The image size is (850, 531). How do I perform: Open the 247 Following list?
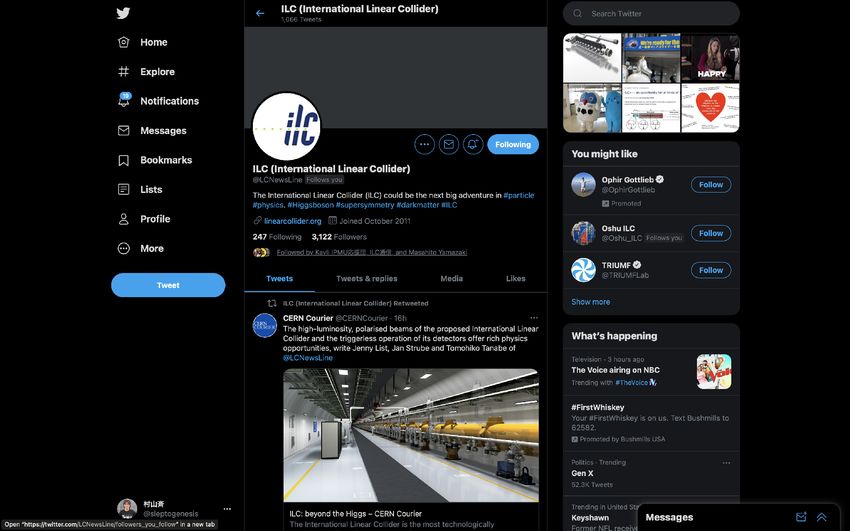(x=277, y=237)
